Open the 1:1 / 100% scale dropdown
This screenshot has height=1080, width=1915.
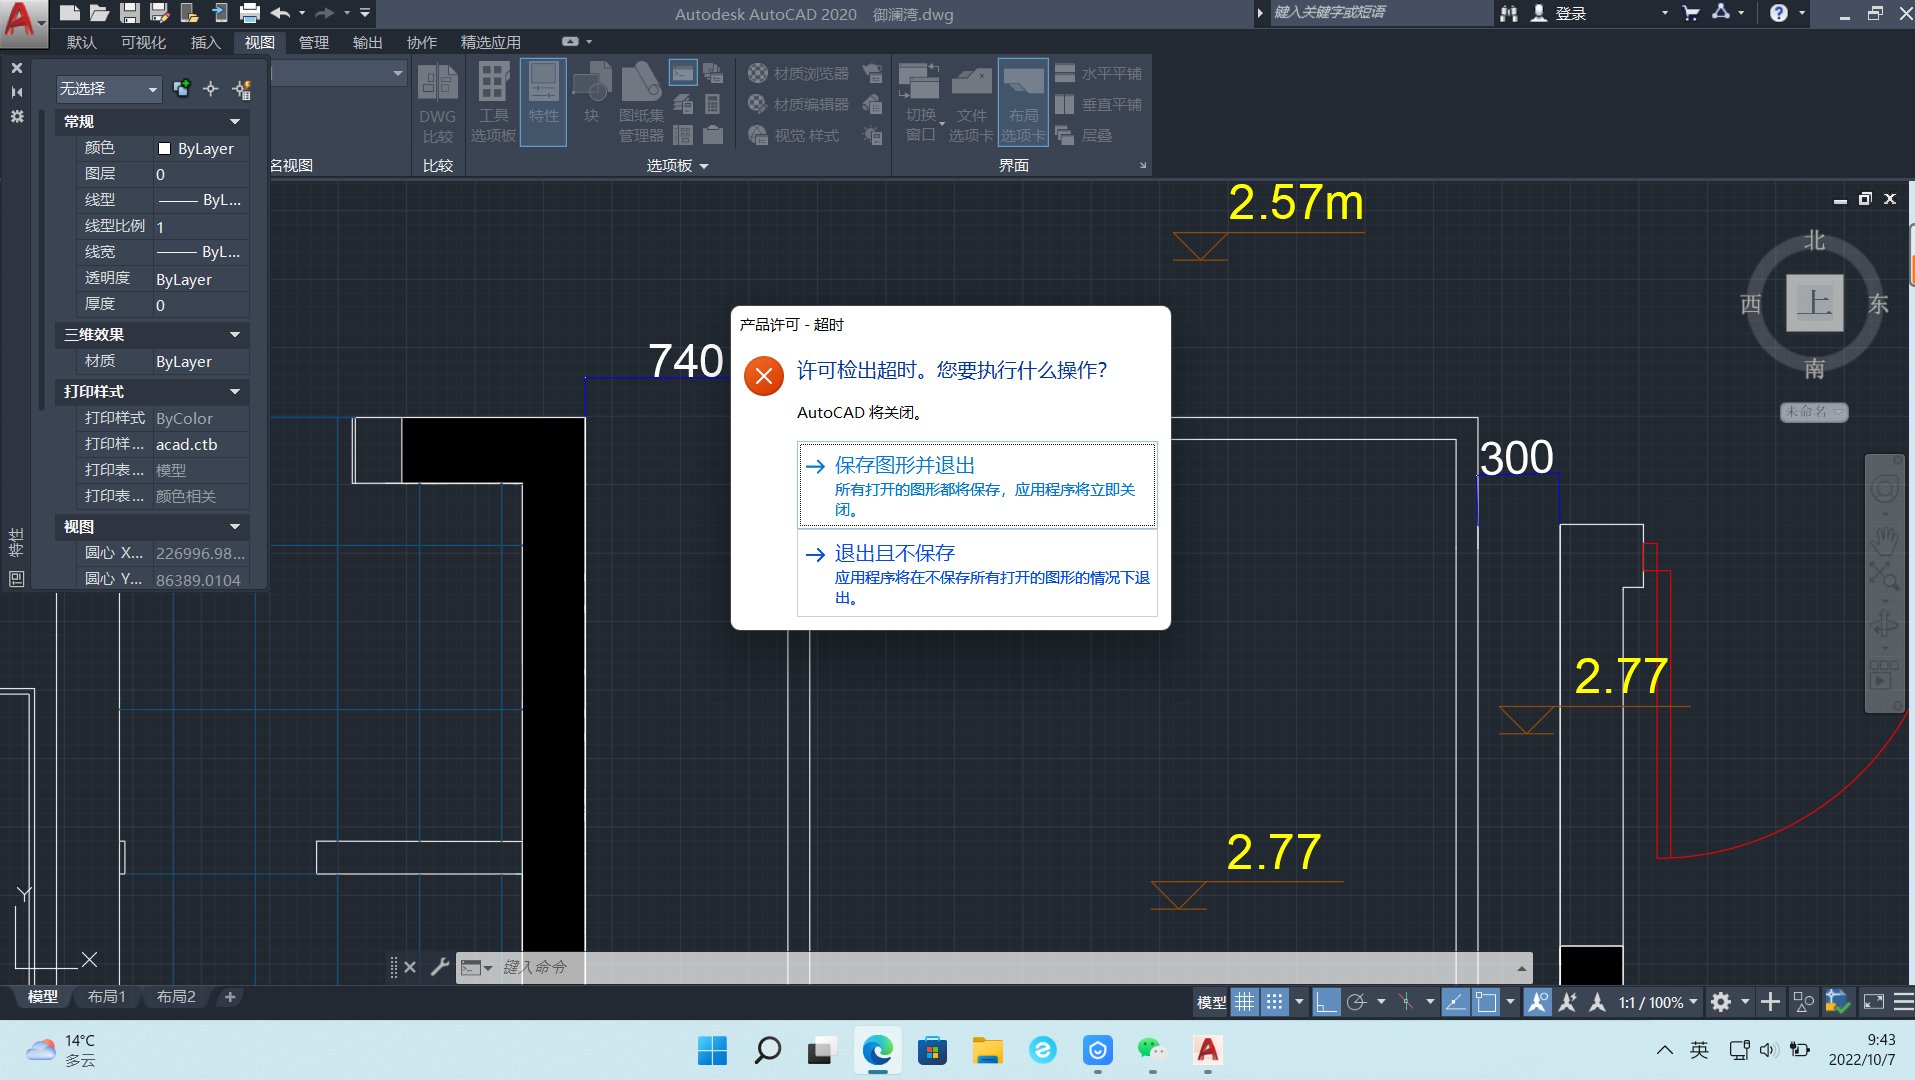tap(1657, 1001)
